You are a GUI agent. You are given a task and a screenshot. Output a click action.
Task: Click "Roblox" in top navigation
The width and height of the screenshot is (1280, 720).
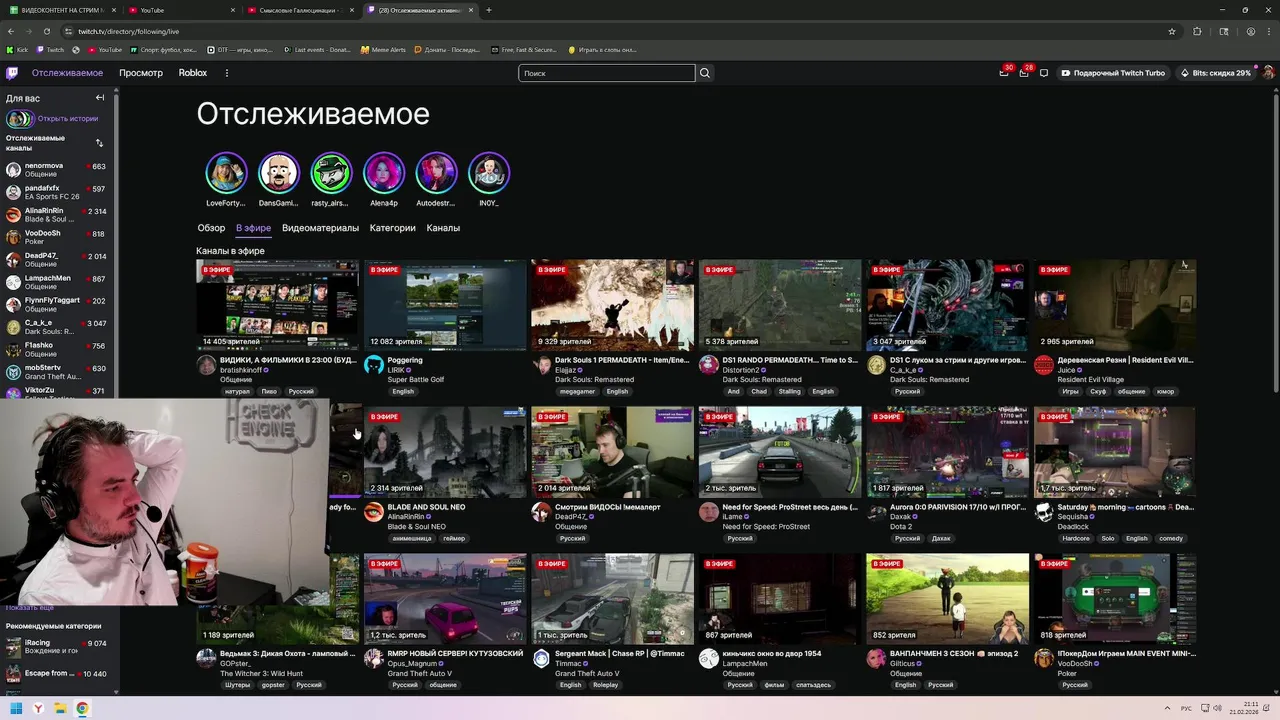[x=193, y=73]
